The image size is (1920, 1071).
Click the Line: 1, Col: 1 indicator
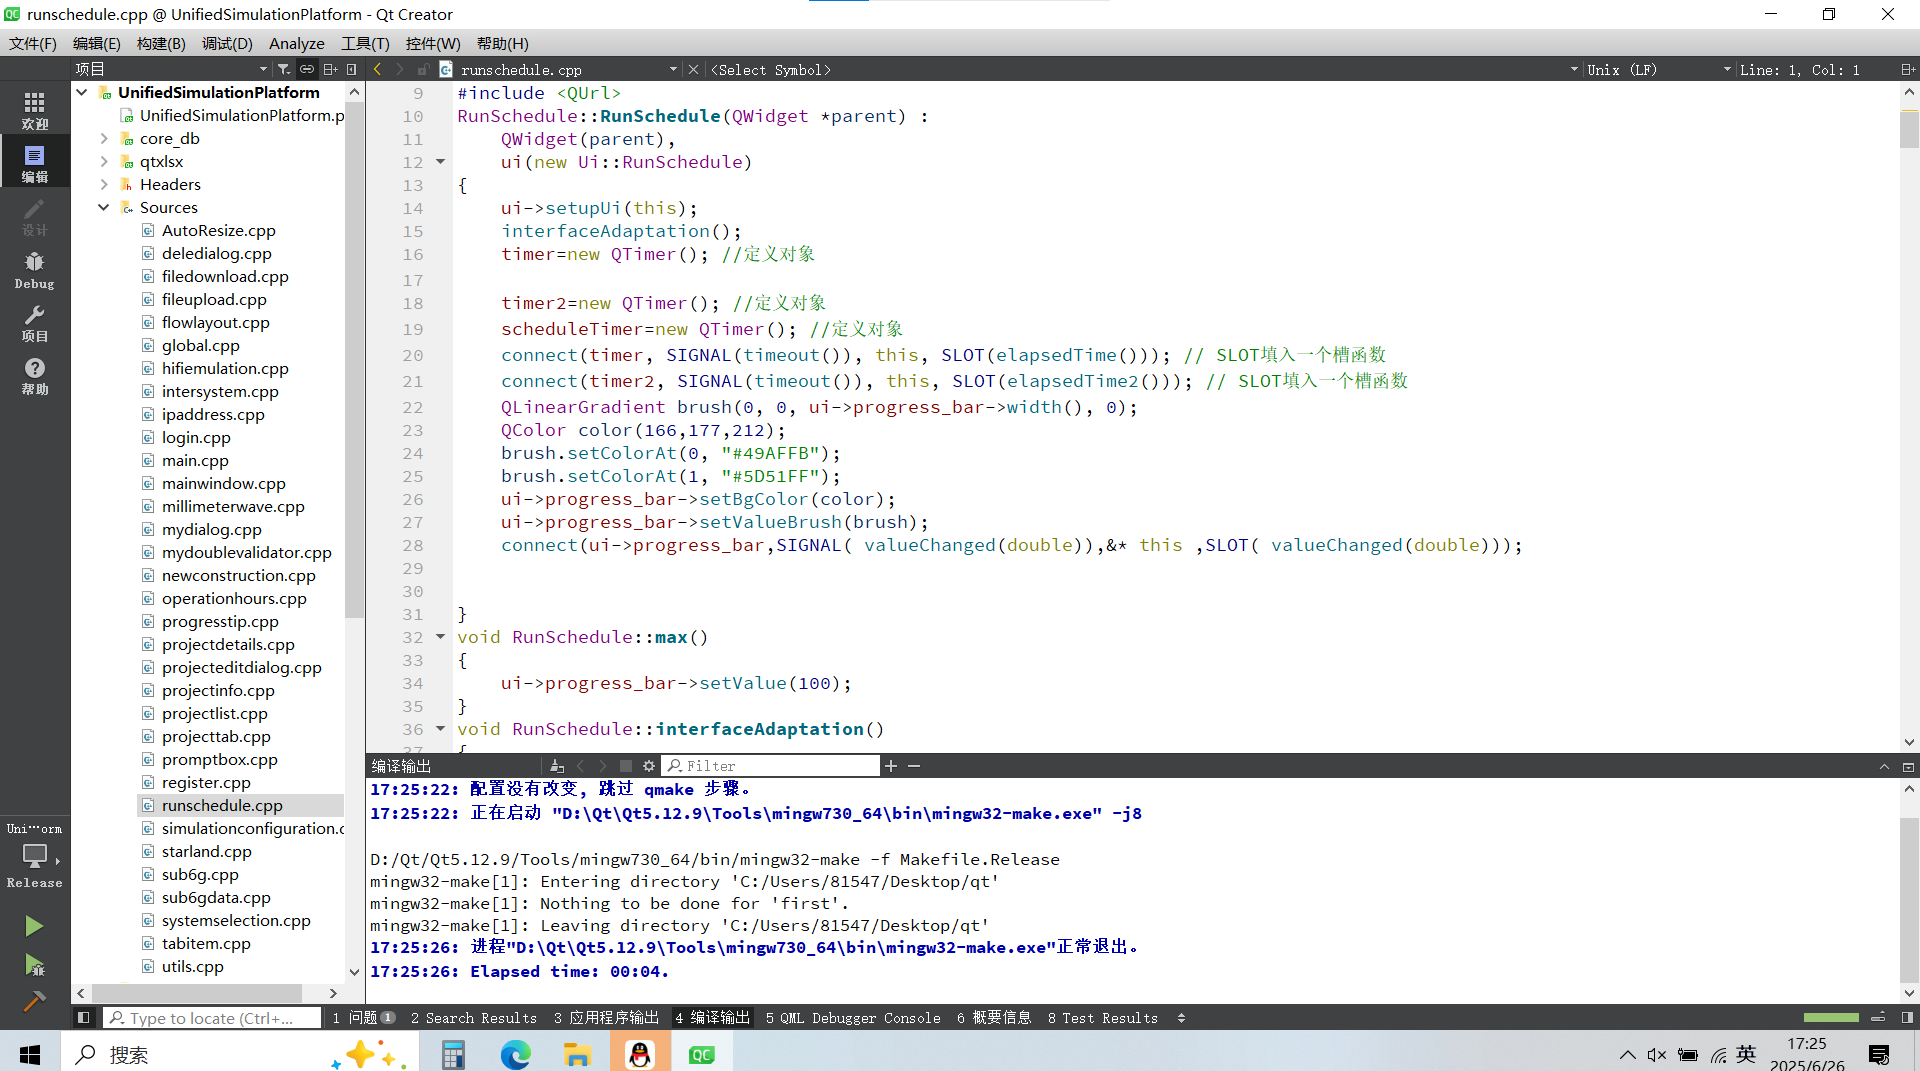pyautogui.click(x=1800, y=69)
